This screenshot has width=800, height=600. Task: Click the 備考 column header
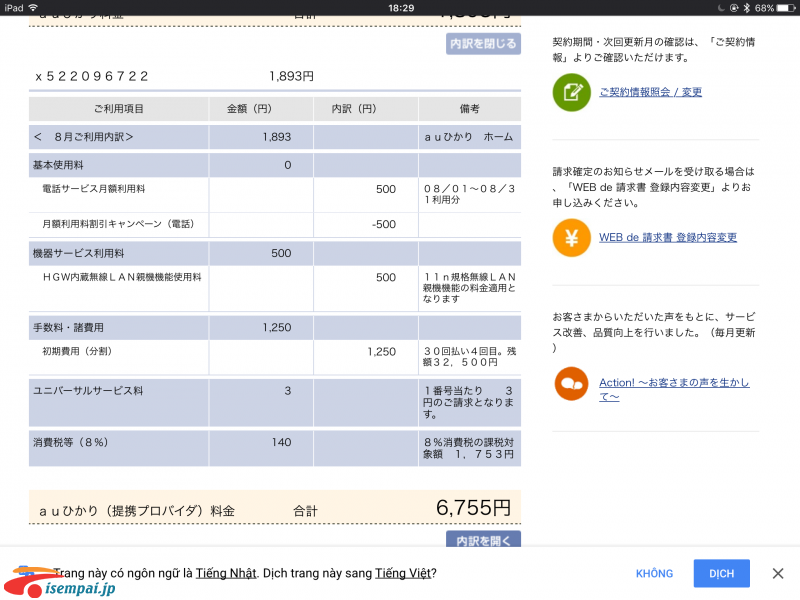click(x=469, y=109)
